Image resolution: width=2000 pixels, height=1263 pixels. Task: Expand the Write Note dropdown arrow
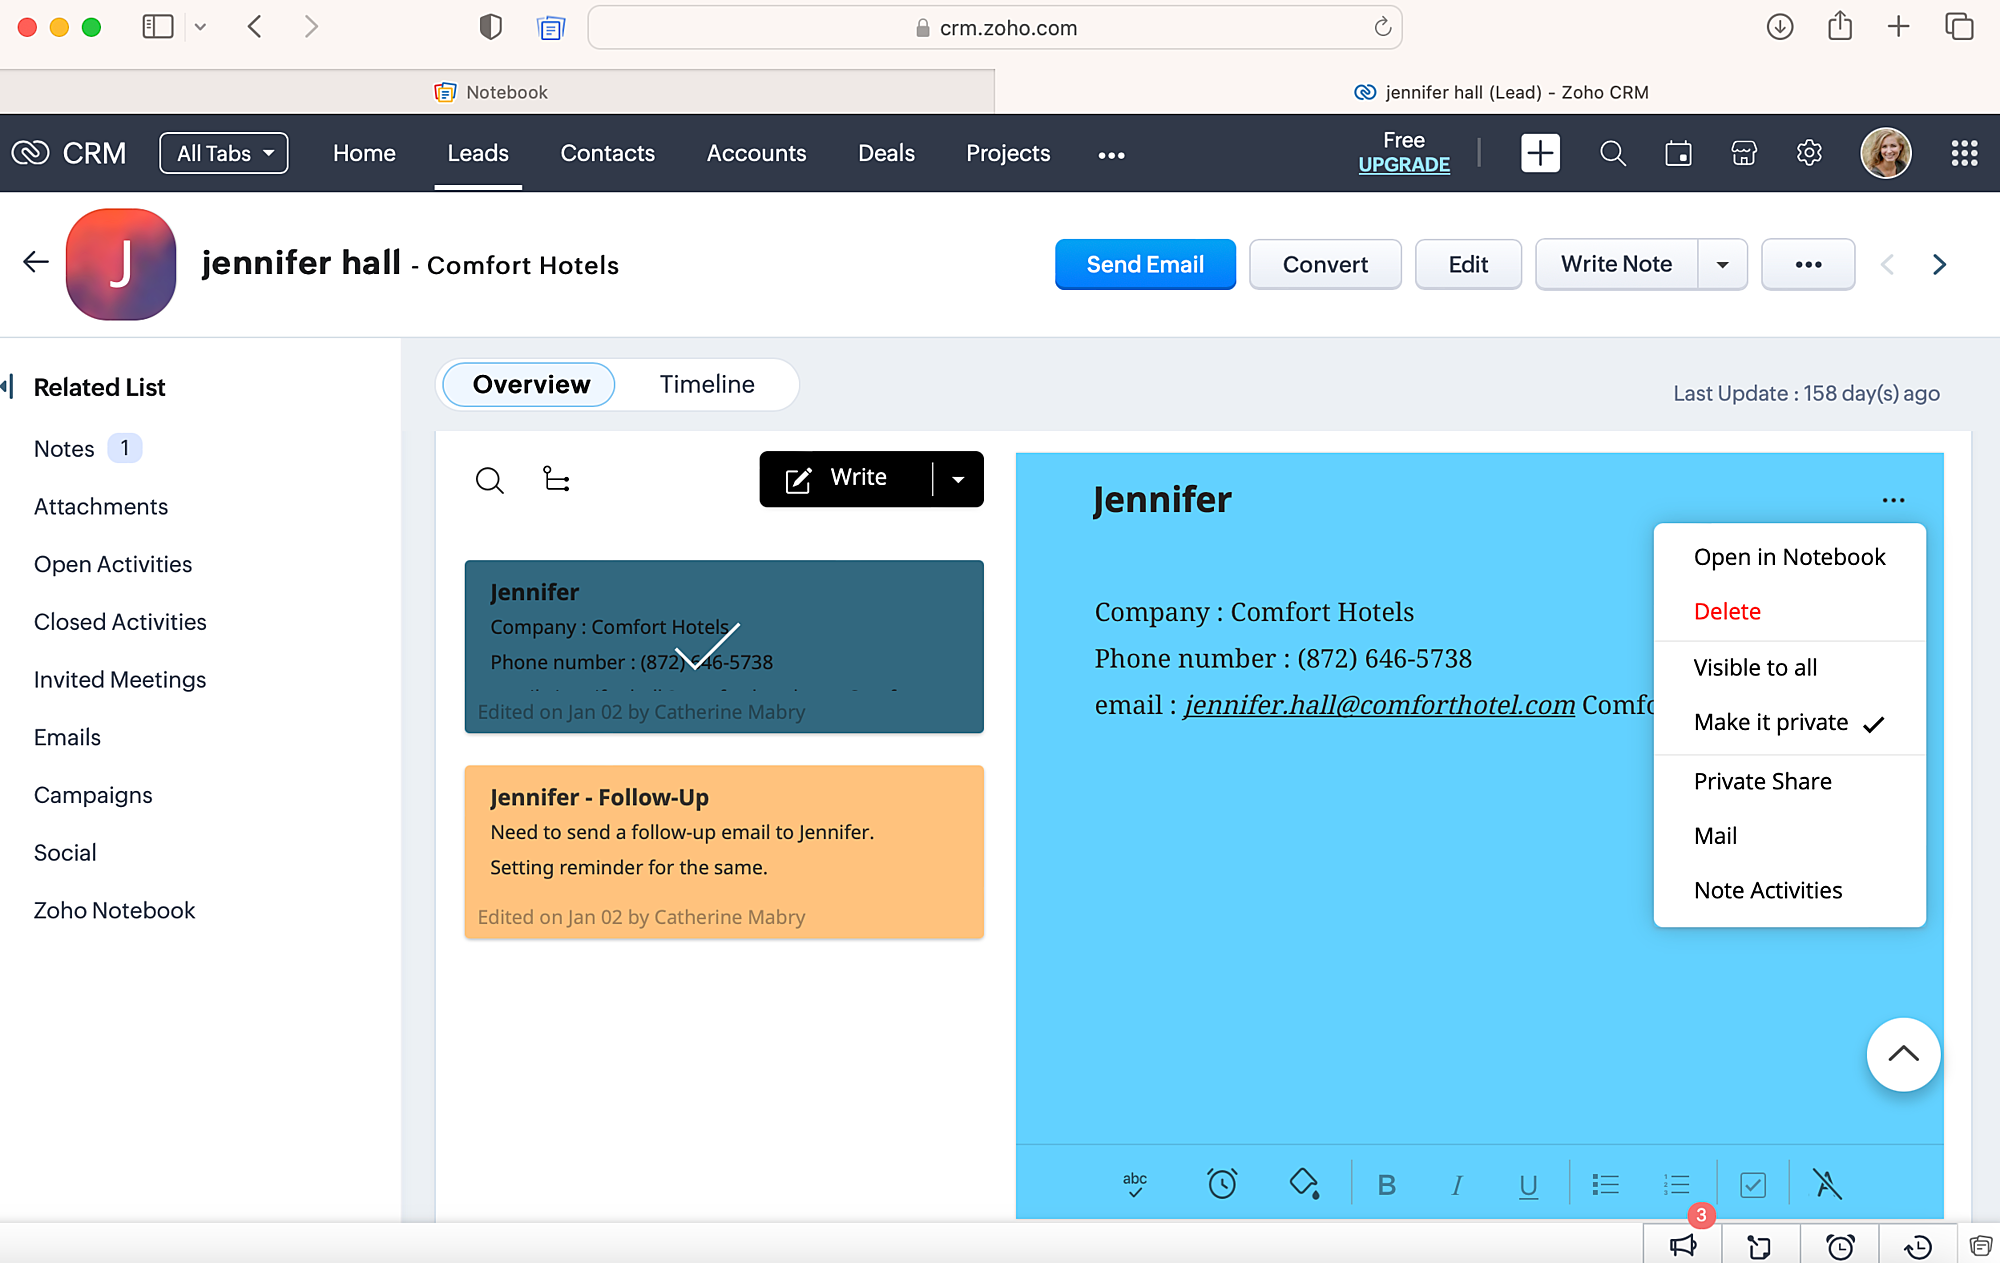pyautogui.click(x=1722, y=265)
